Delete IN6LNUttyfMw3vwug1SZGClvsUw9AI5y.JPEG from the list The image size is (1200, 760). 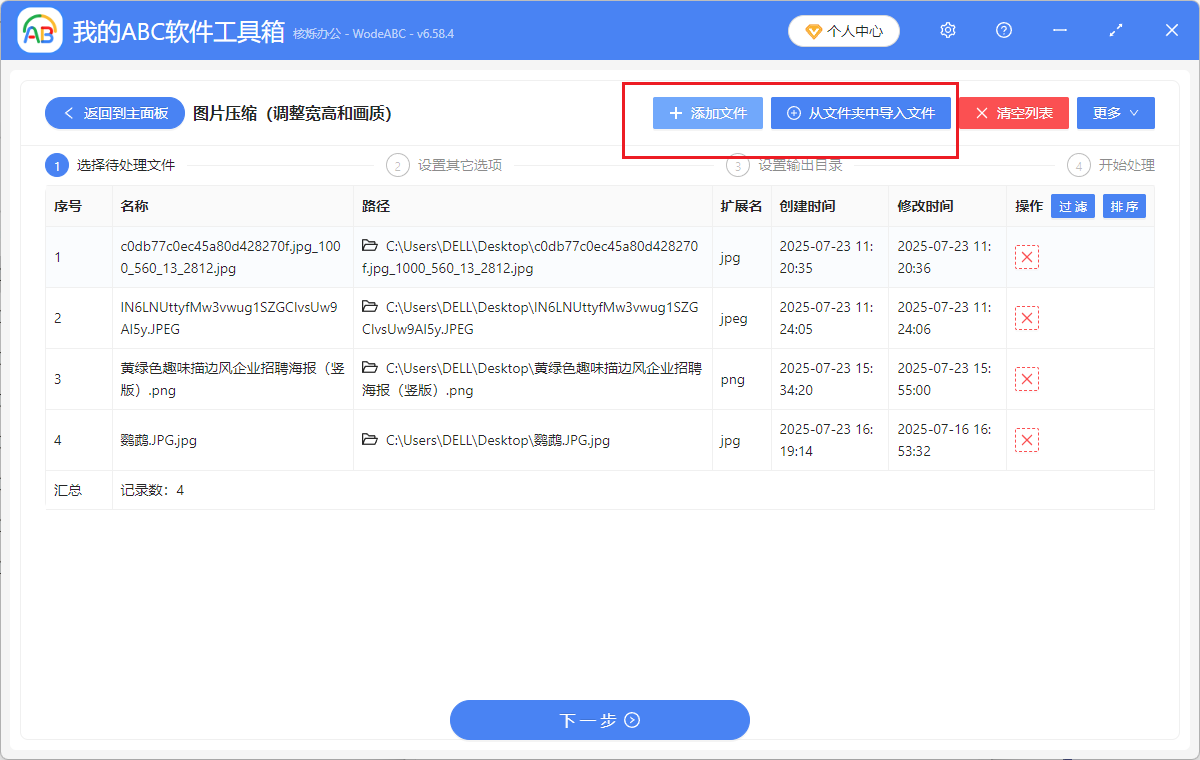click(x=1026, y=318)
